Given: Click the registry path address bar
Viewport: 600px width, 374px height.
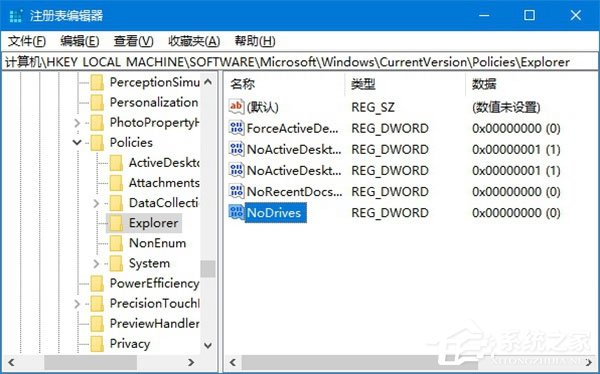Looking at the screenshot, I should pos(300,62).
